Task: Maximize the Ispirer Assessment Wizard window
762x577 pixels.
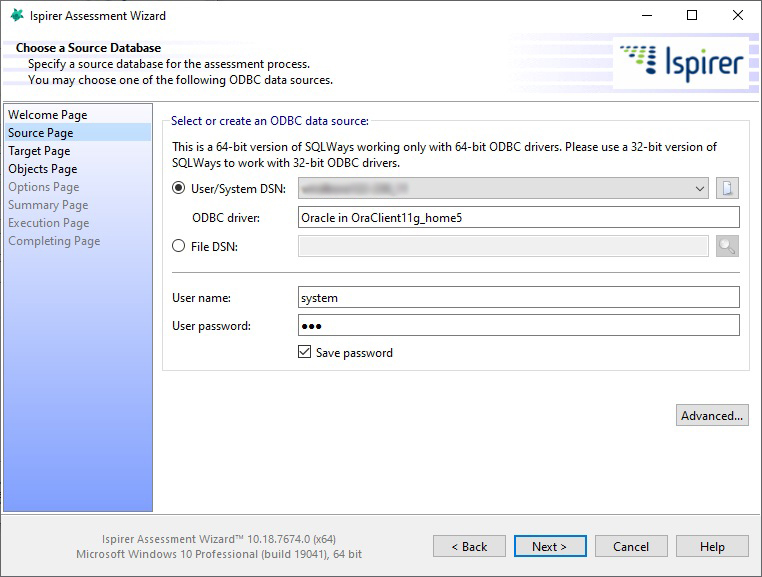Action: [x=692, y=16]
